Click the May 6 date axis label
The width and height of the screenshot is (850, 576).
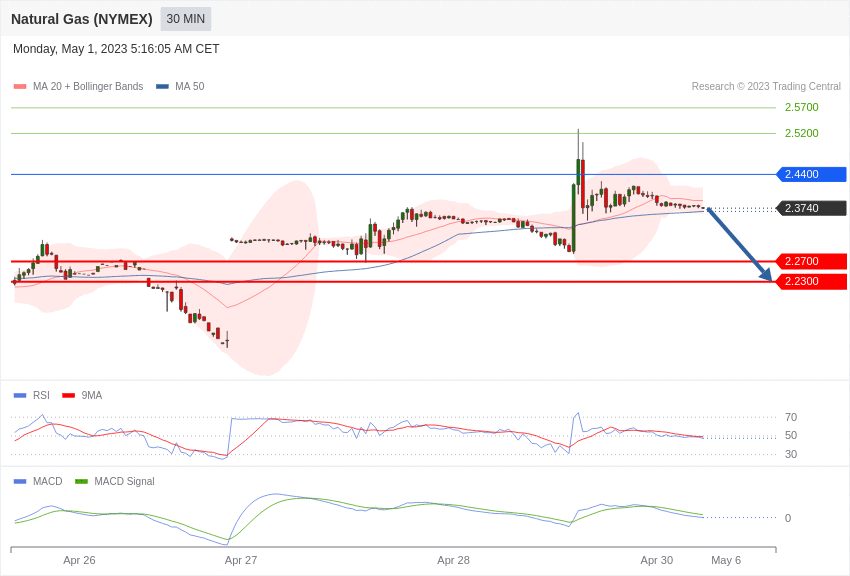point(726,560)
